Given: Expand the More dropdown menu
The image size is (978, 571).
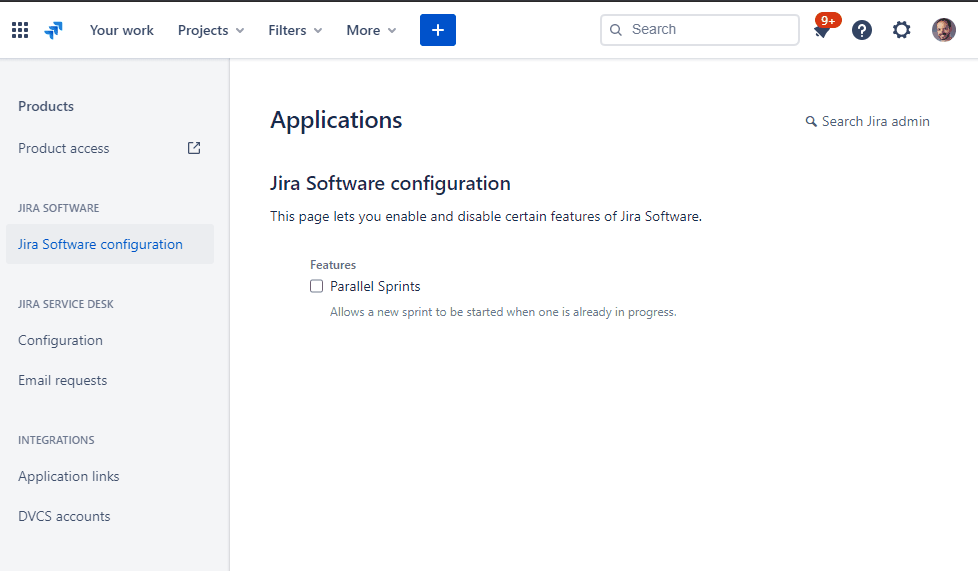Looking at the screenshot, I should [371, 30].
